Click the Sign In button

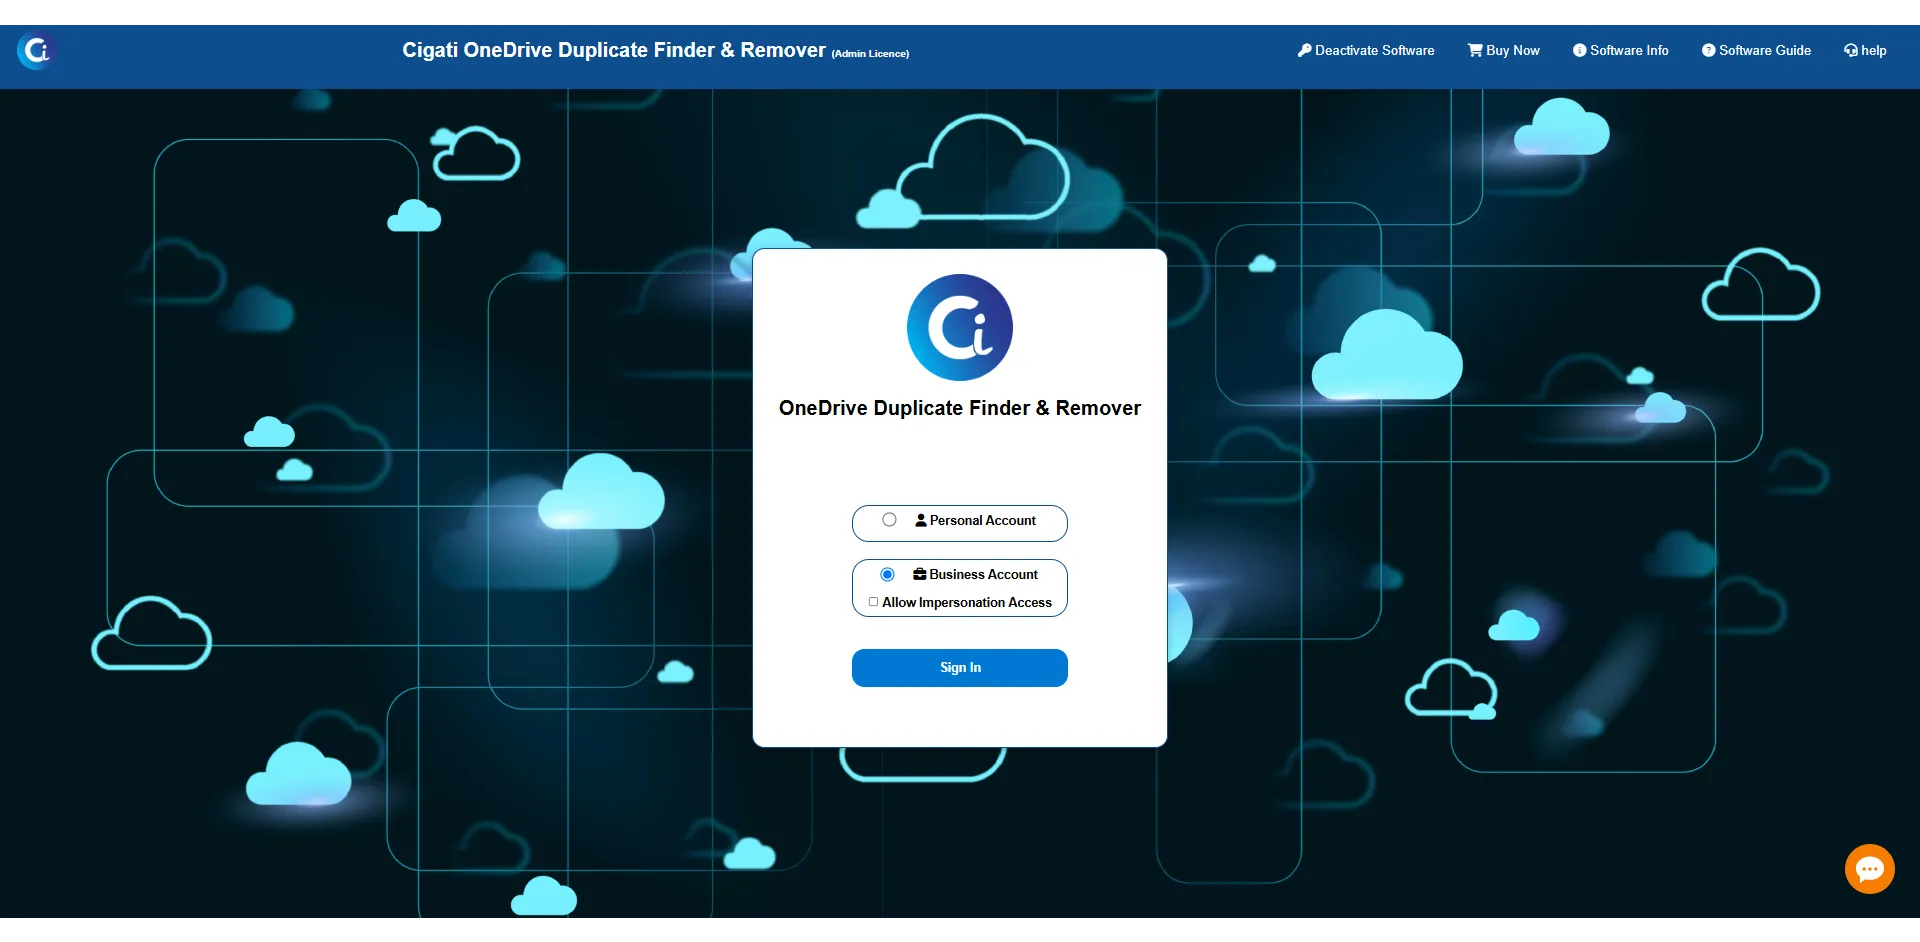(959, 668)
